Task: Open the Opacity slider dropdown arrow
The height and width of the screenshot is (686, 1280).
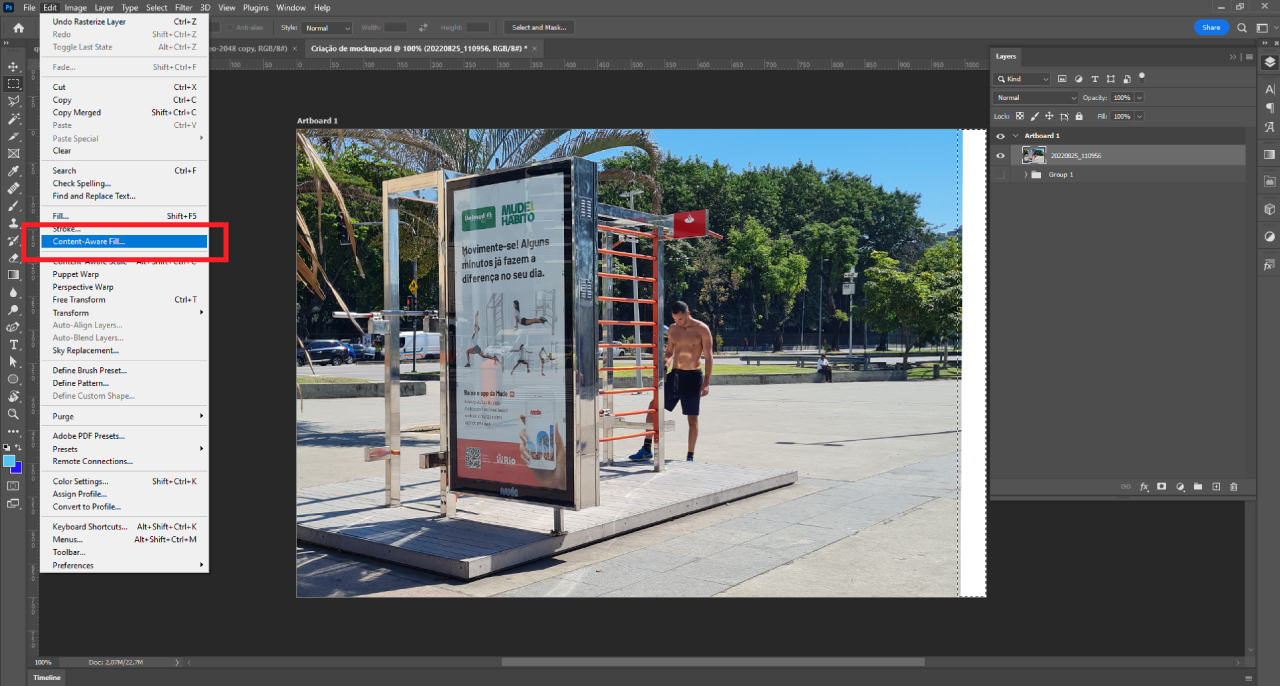Action: point(1139,98)
